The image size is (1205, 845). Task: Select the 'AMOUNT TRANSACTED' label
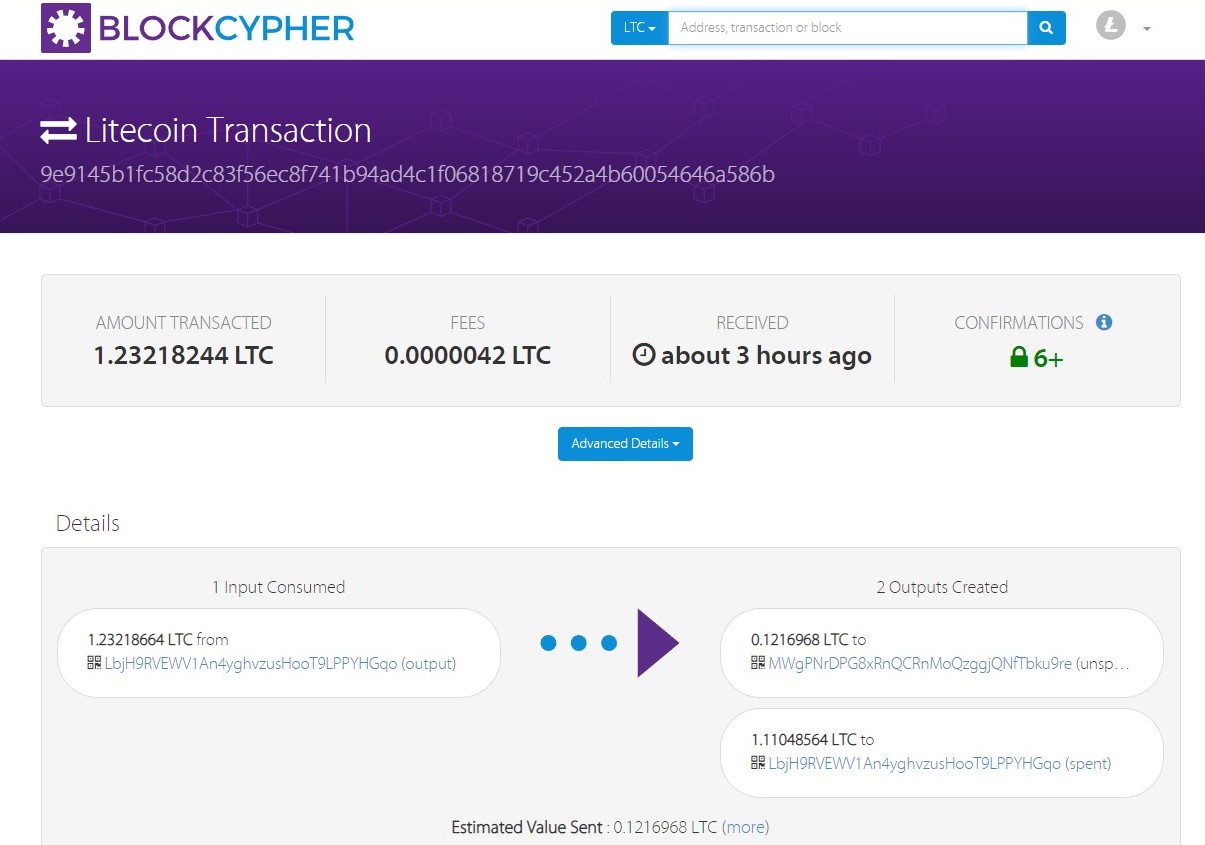[x=183, y=323]
